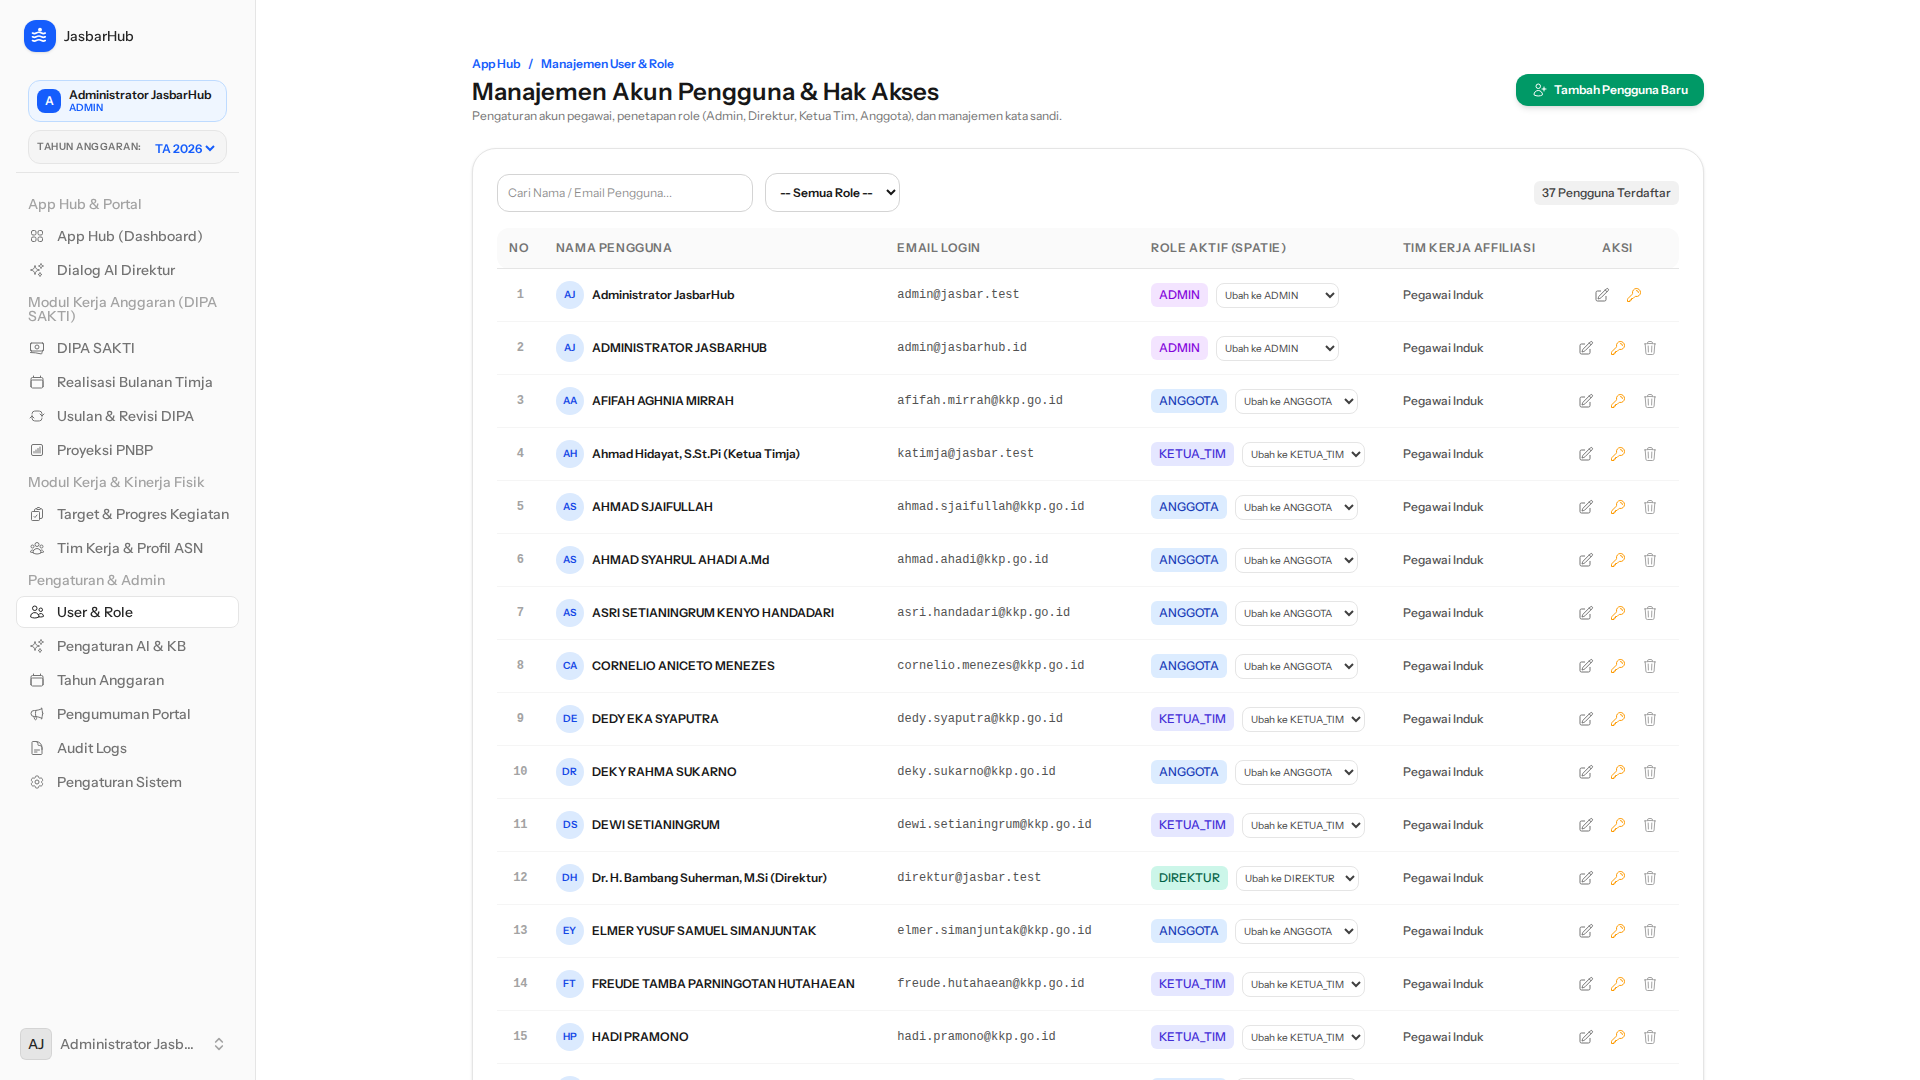Go to Dialog AI Direktur
The image size is (1920, 1080).
point(128,270)
